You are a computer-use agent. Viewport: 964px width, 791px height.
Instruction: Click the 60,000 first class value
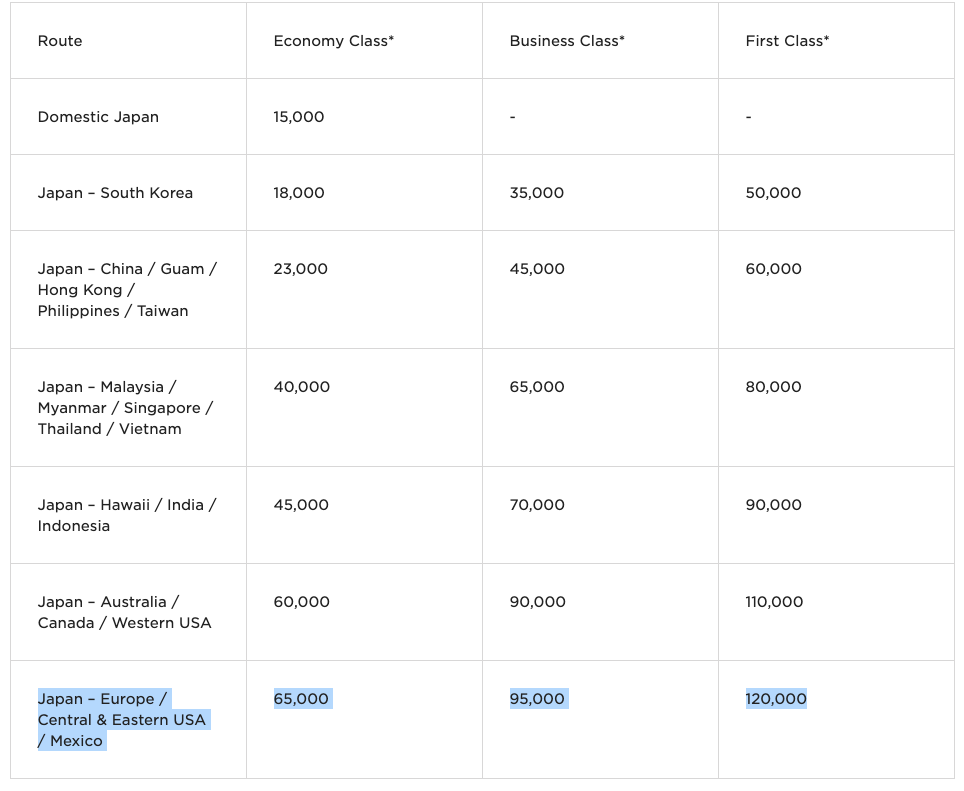click(773, 269)
